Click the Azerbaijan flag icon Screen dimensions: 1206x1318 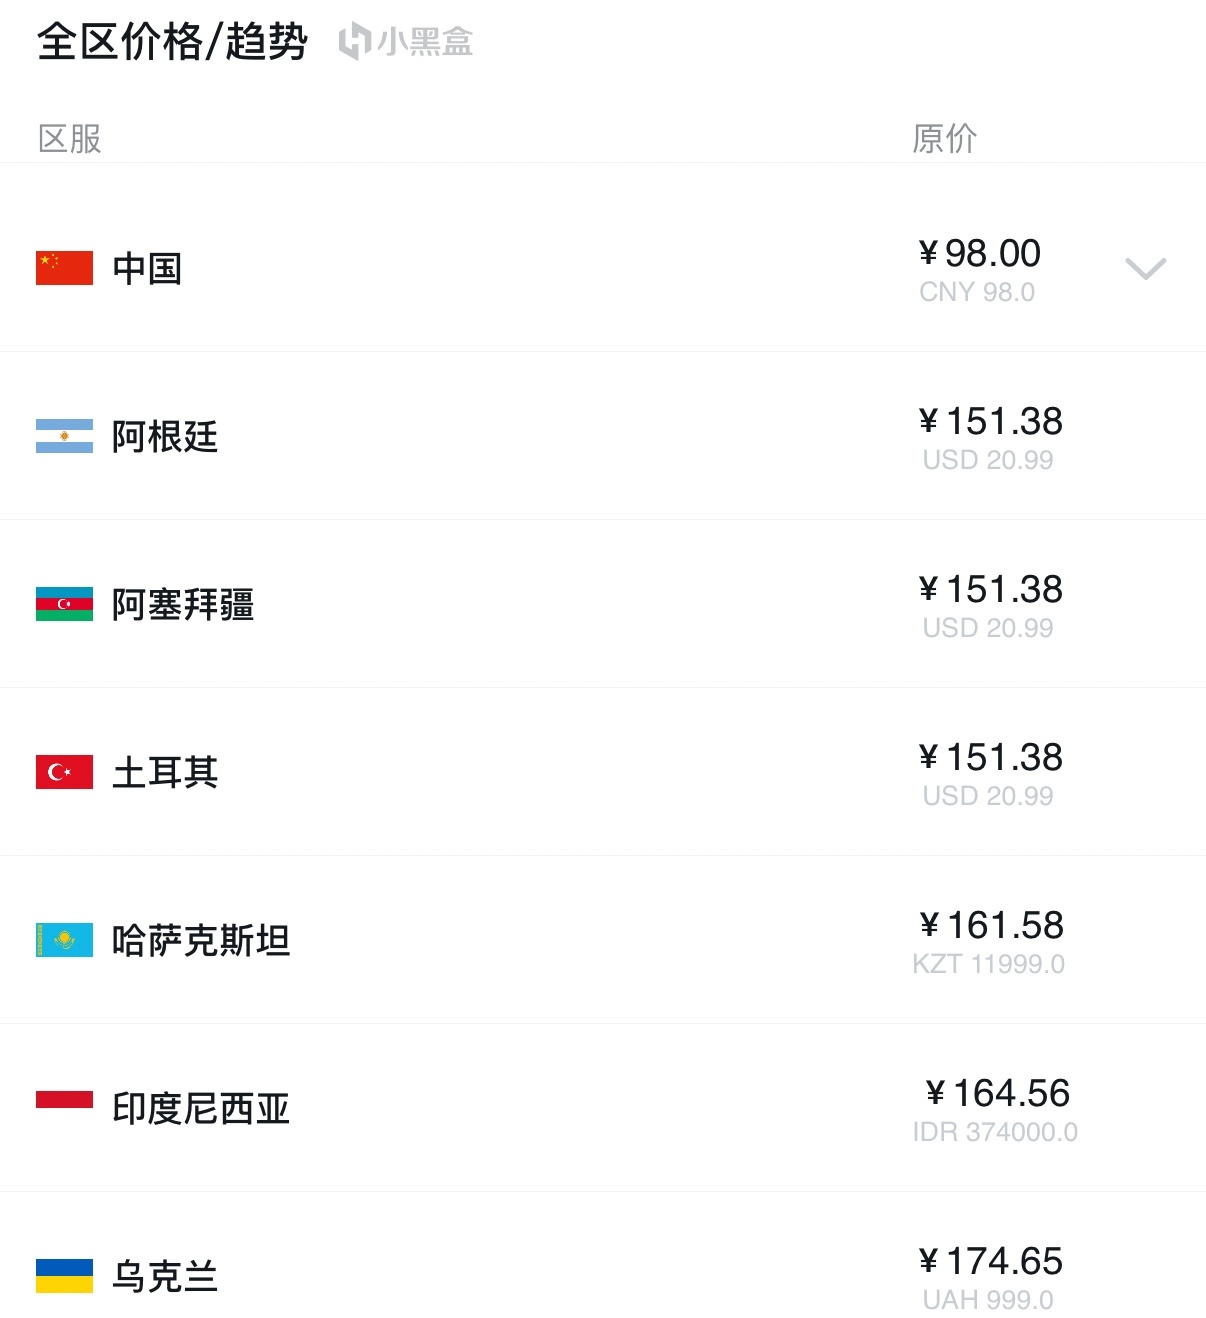[x=64, y=604]
